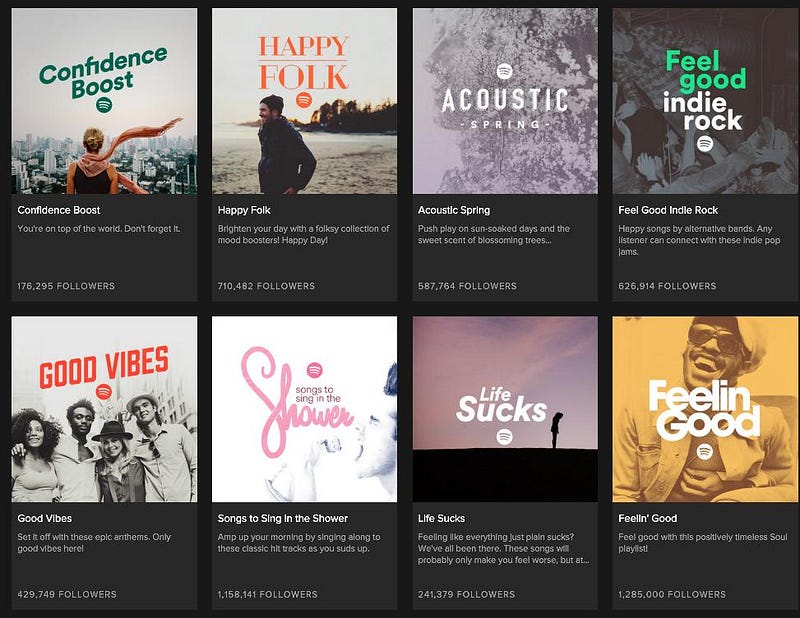800x618 pixels.
Task: Open the Acoustic Spring title link
Action: [455, 210]
